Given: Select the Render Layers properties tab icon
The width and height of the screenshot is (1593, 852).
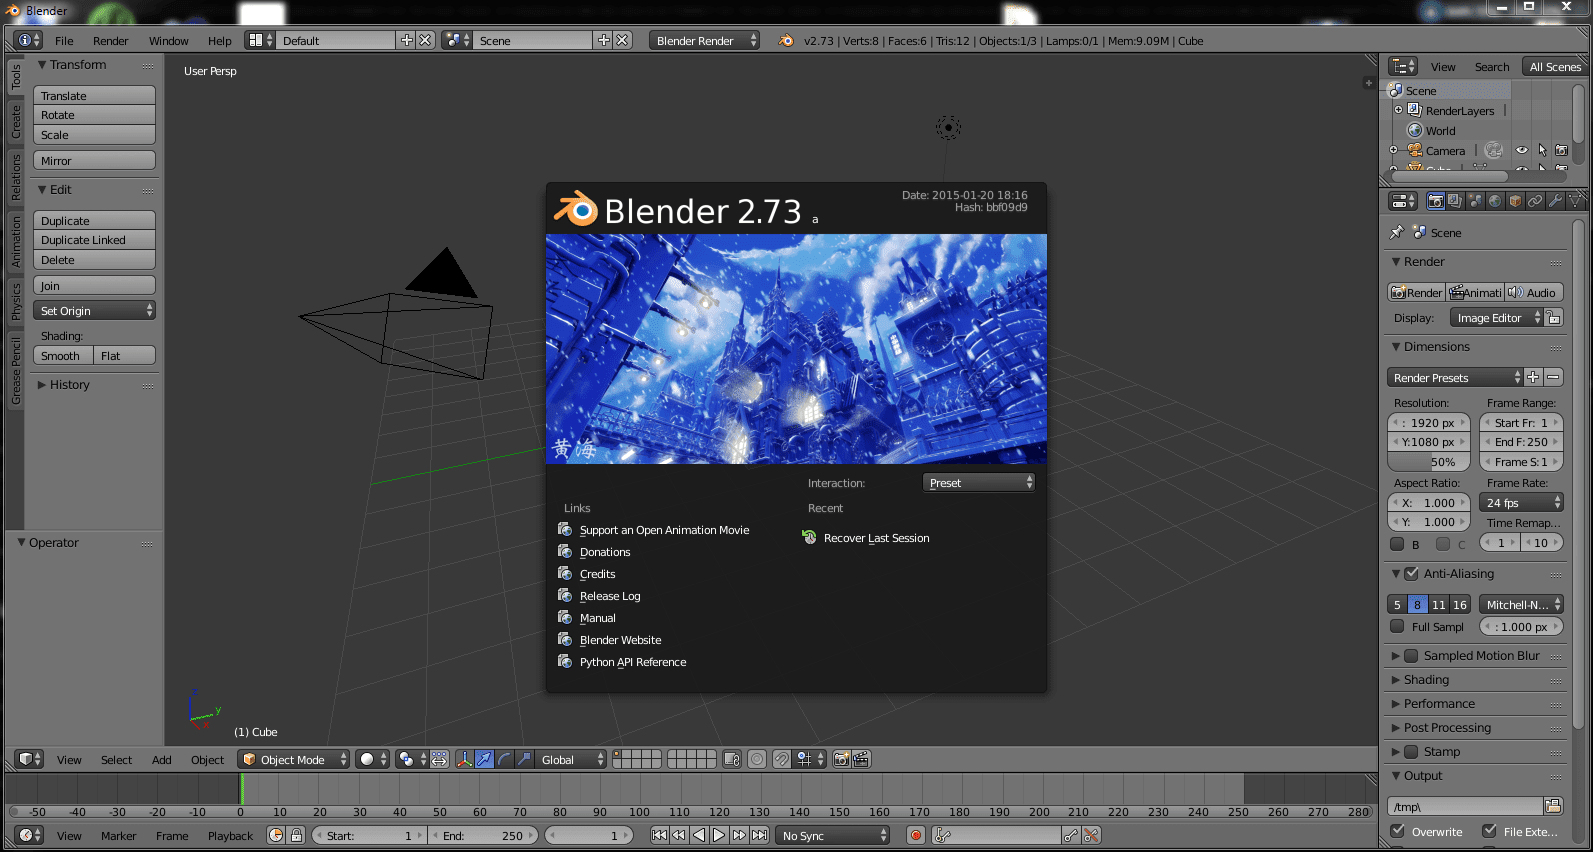Looking at the screenshot, I should pos(1455,201).
